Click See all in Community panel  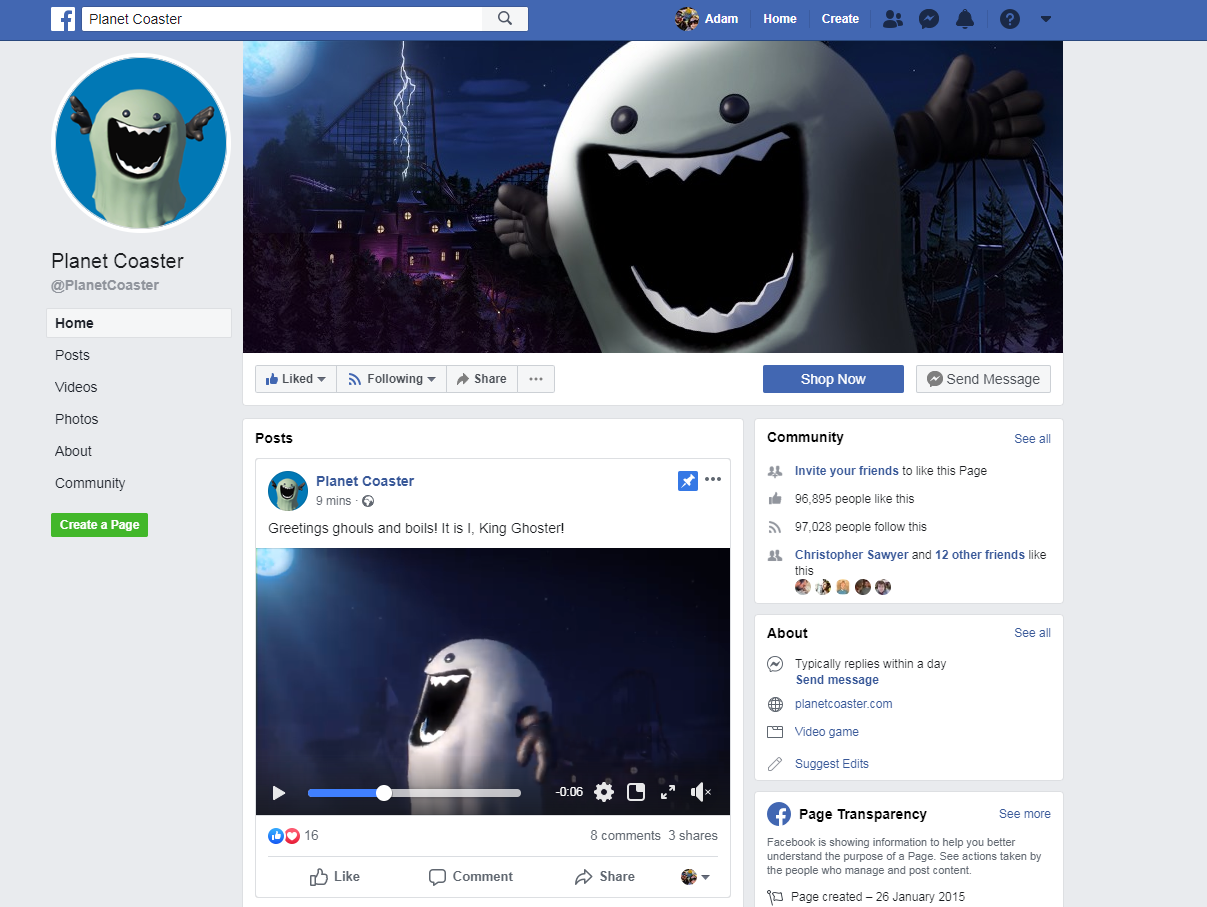(x=1032, y=439)
